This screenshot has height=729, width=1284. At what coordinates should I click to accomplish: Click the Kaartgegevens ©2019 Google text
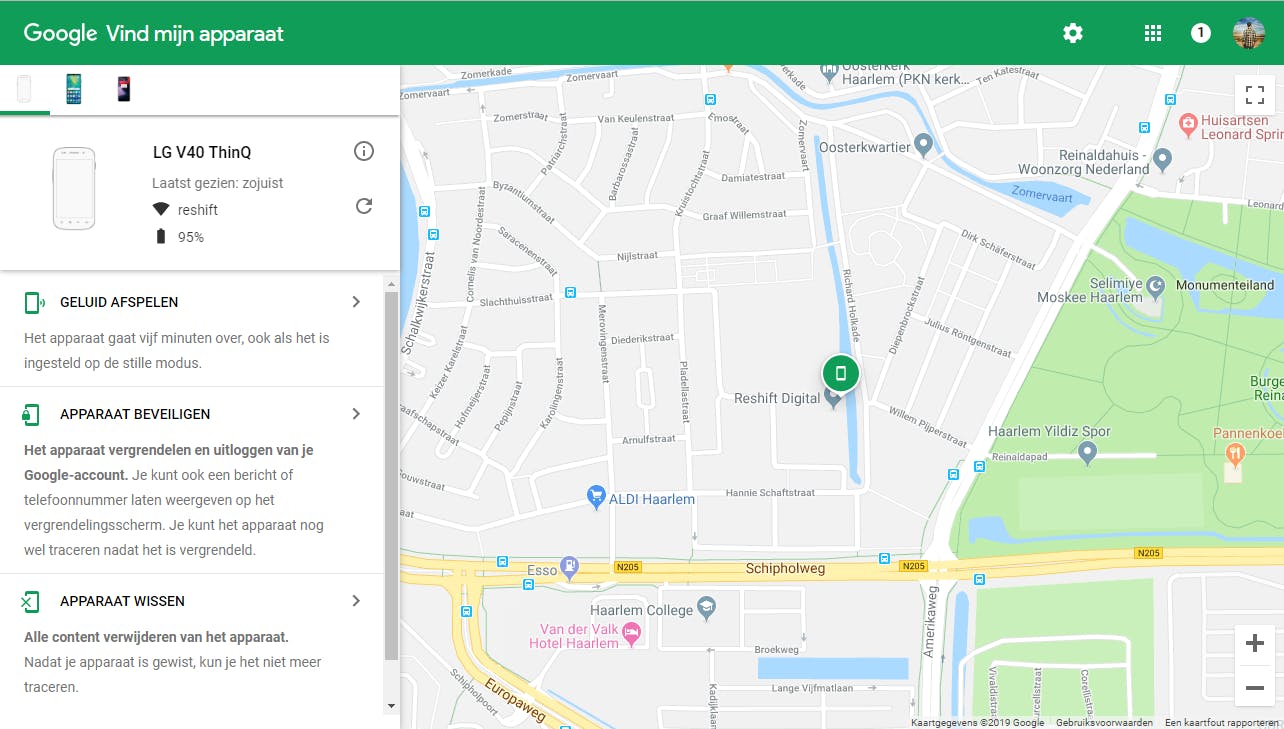[x=977, y=722]
